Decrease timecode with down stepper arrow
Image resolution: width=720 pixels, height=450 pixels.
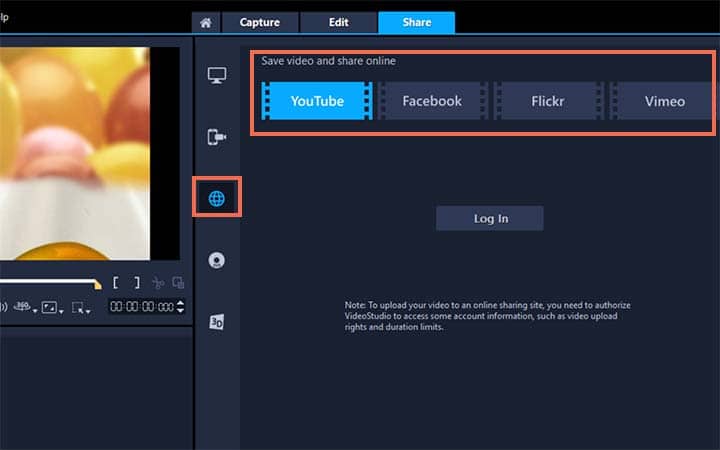180,310
